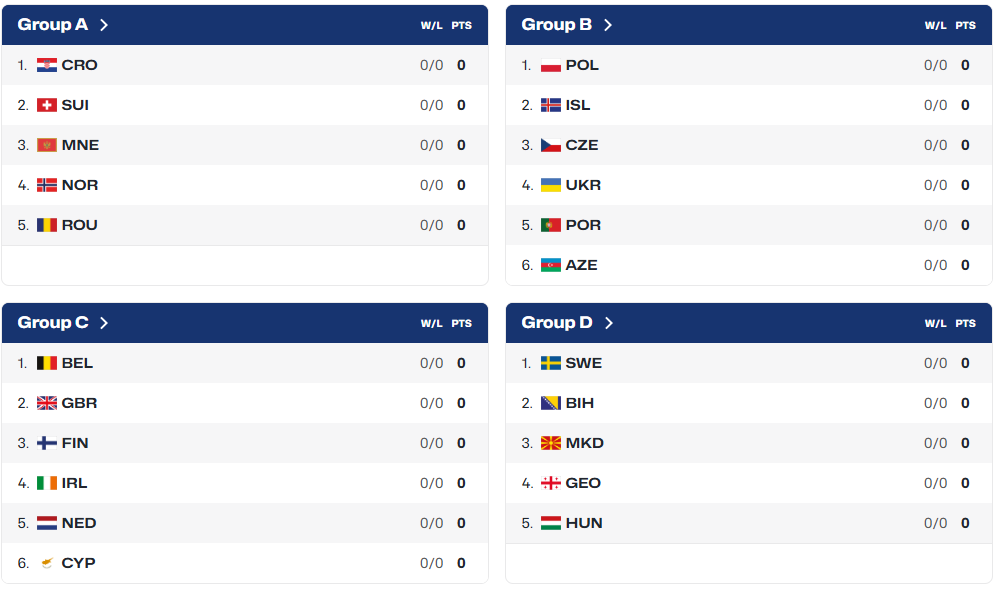Open the HUN team entry
The image size is (1000, 592).
tap(749, 524)
